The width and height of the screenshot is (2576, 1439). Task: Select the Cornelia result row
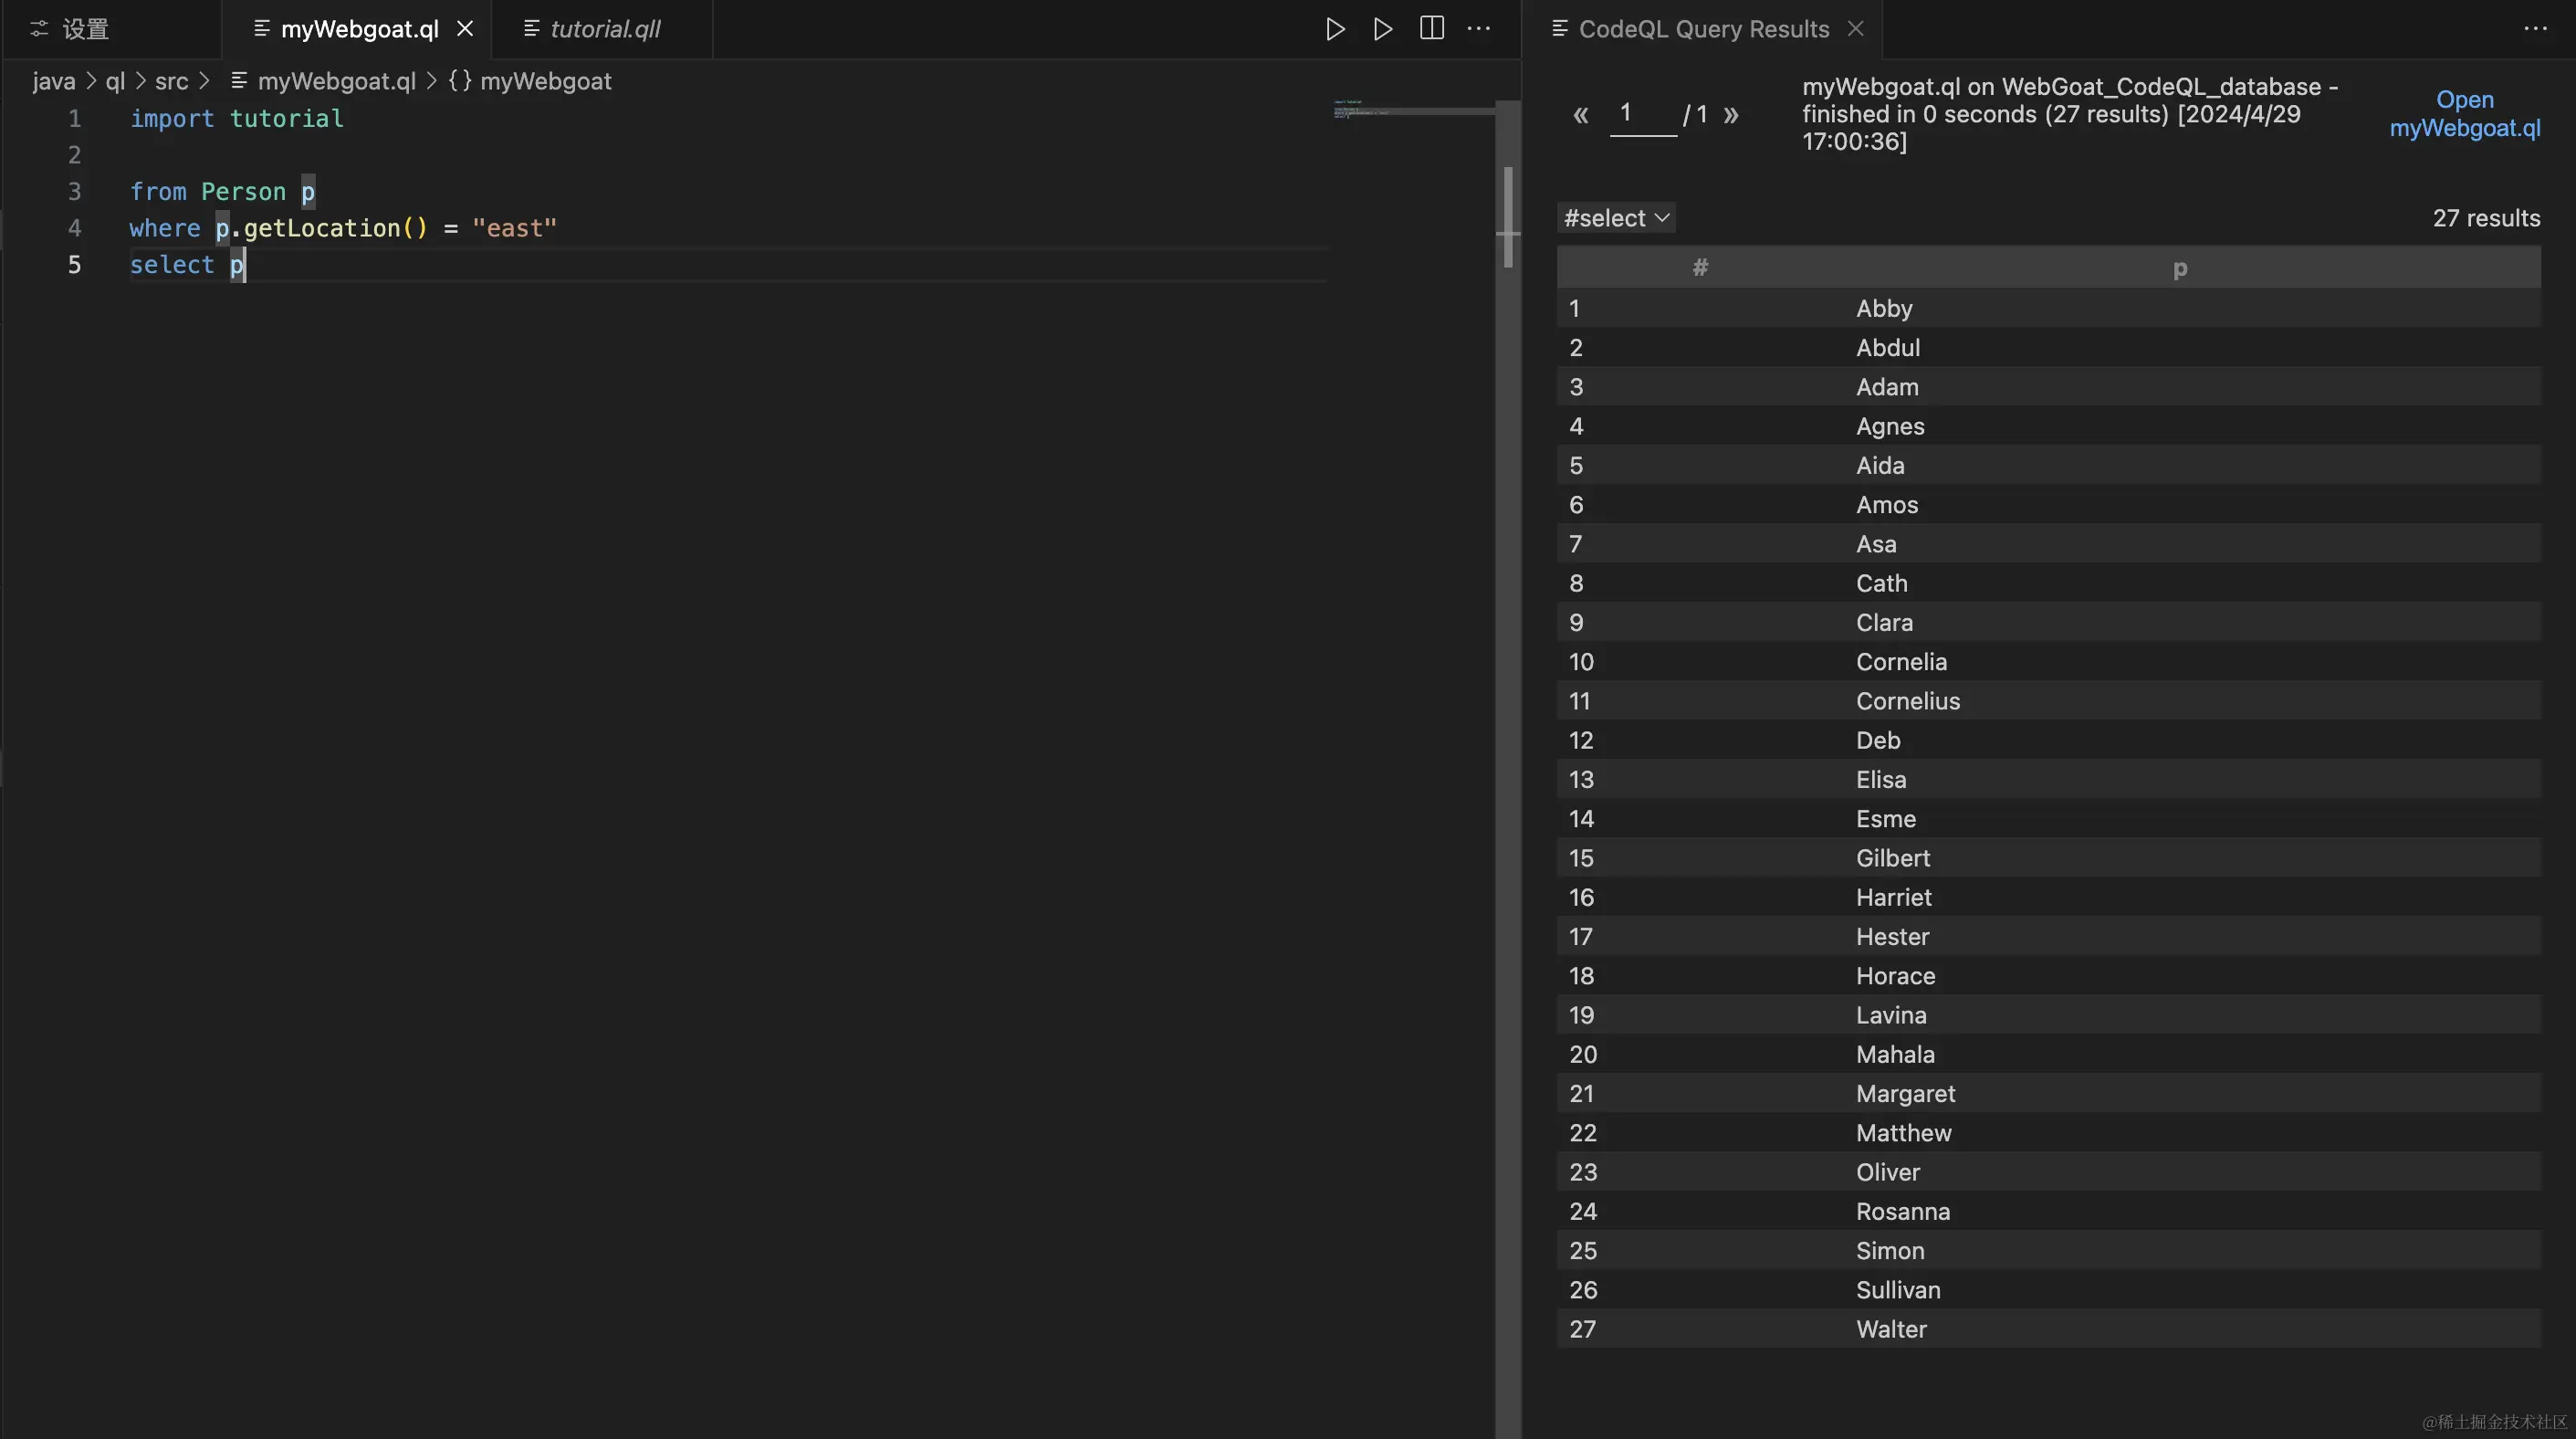click(2049, 661)
